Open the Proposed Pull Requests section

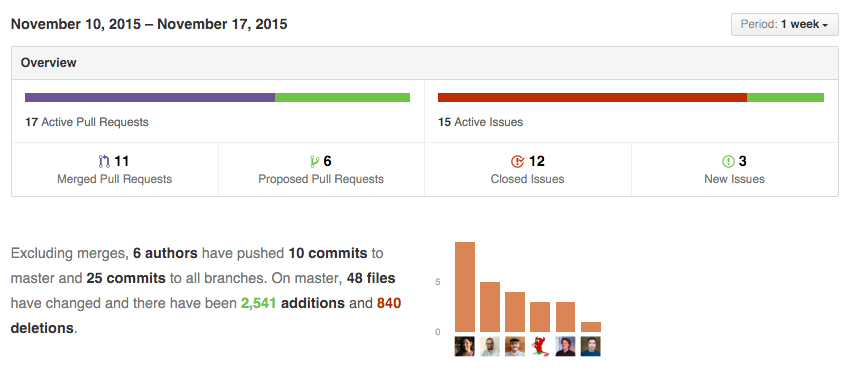[321, 169]
